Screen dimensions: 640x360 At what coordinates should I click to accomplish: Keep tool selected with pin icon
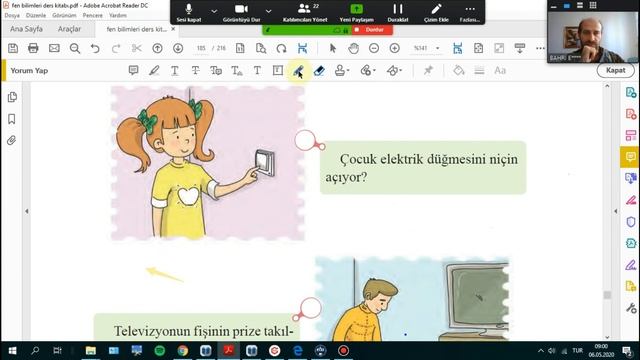pyautogui.click(x=428, y=70)
